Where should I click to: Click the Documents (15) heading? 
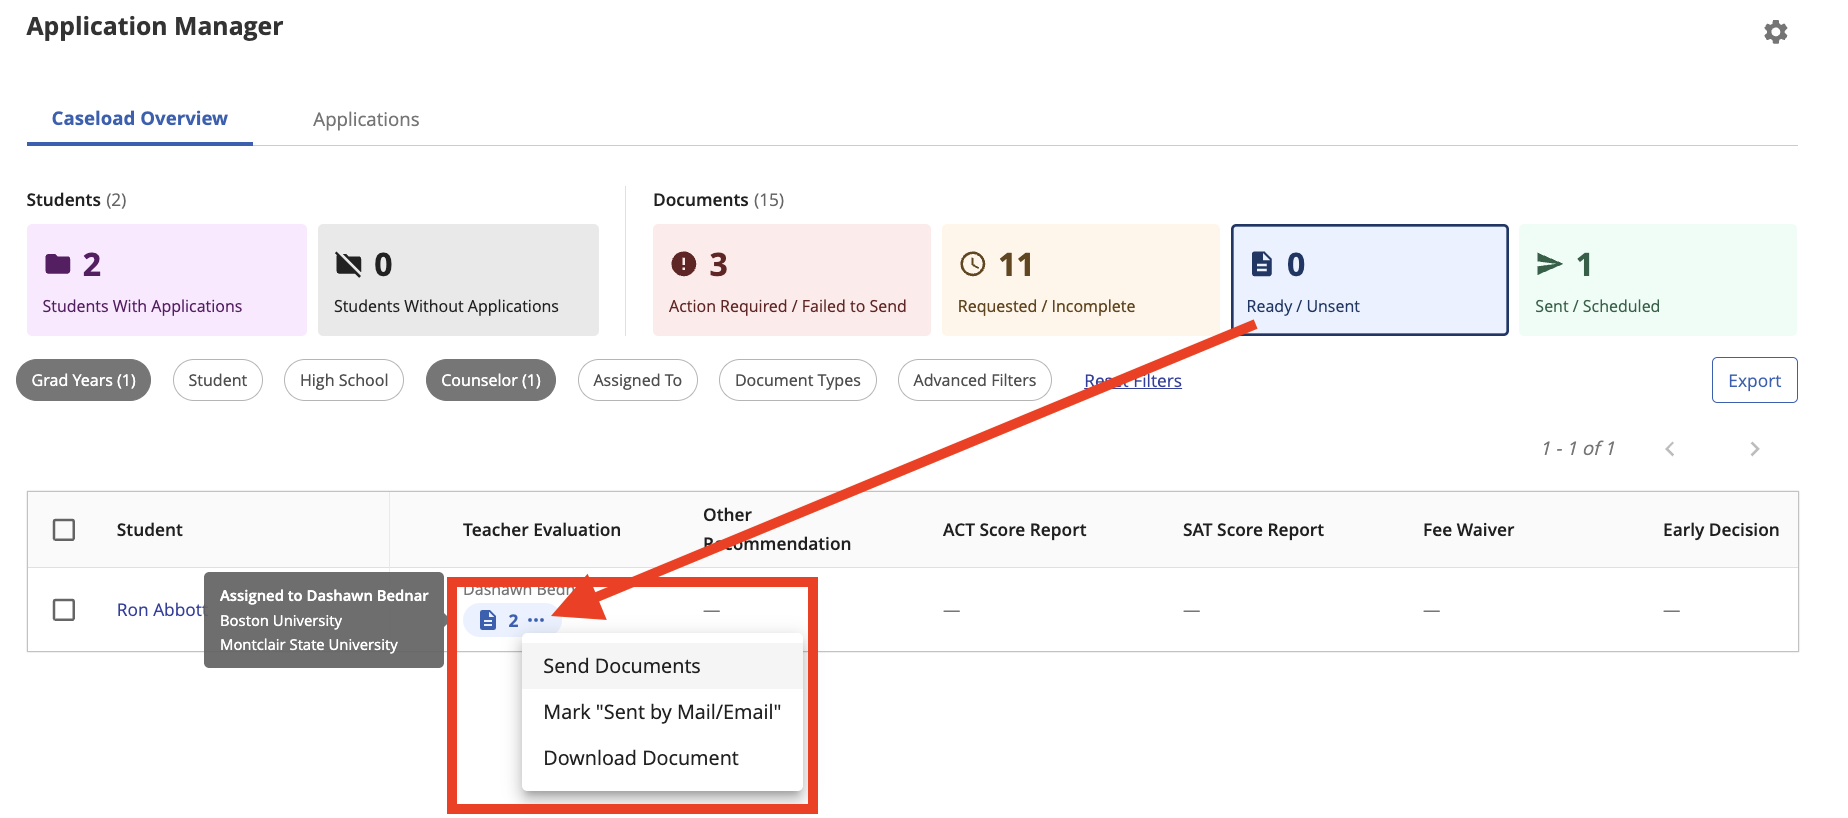pyautogui.click(x=718, y=200)
